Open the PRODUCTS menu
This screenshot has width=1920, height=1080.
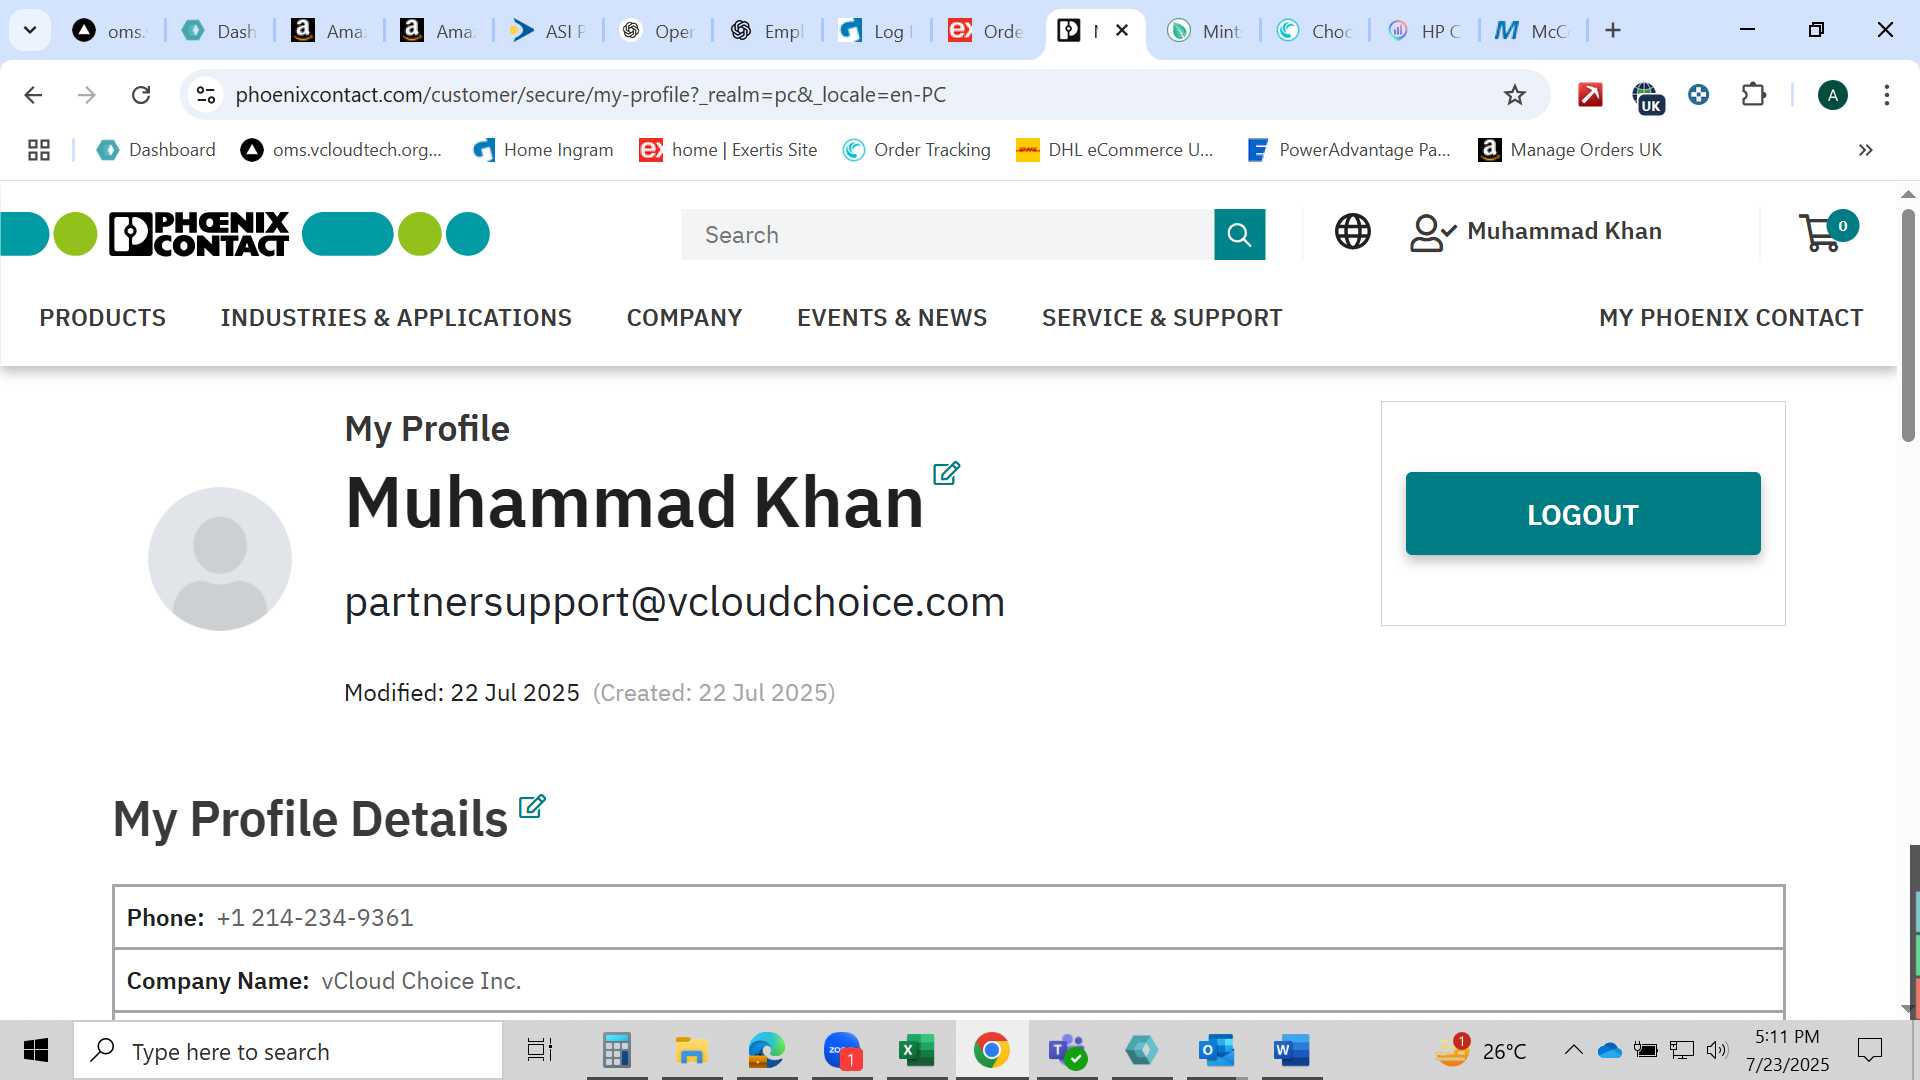(x=103, y=318)
